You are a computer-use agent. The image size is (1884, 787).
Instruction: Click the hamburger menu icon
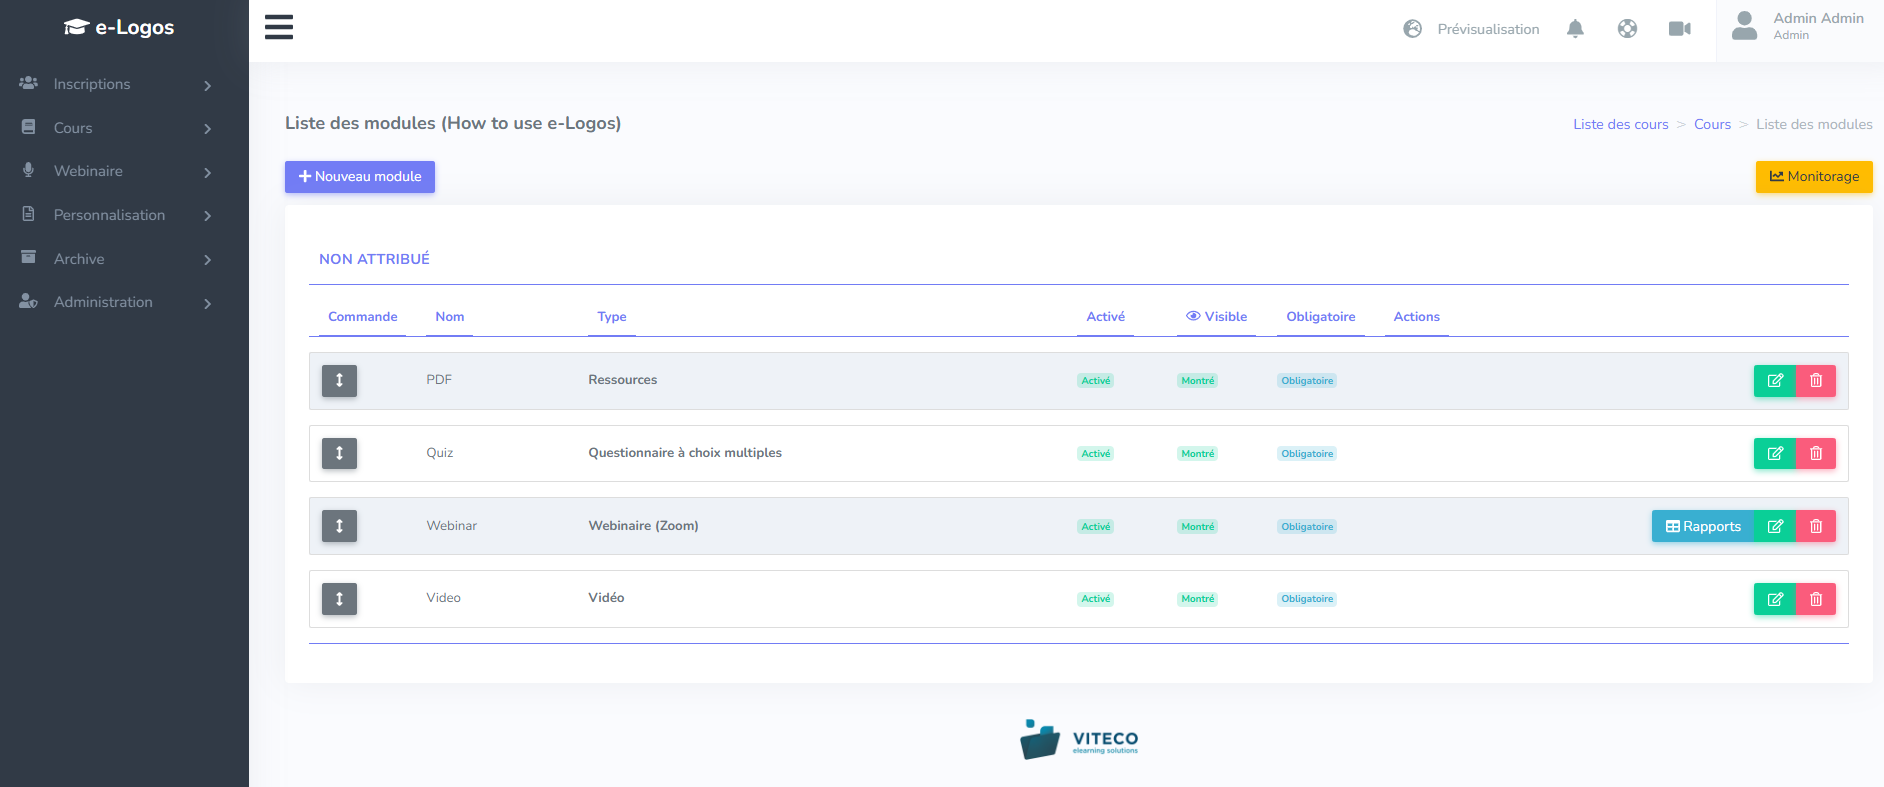pos(279,27)
